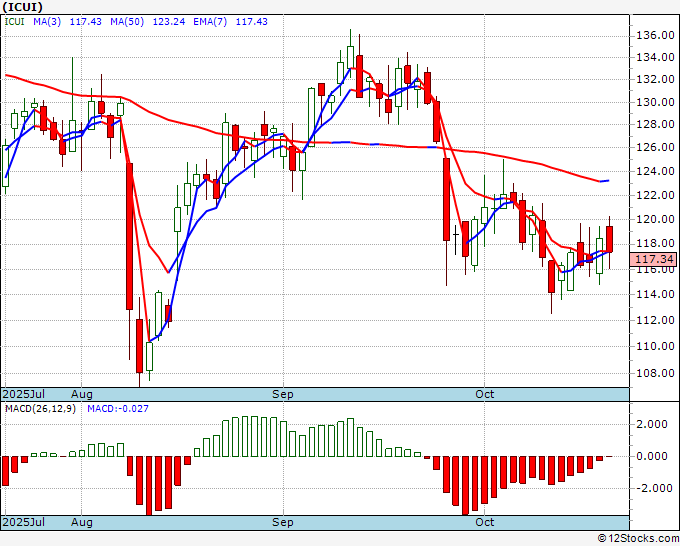
Task: Click the last red candlestick near 119
Action: (609, 239)
